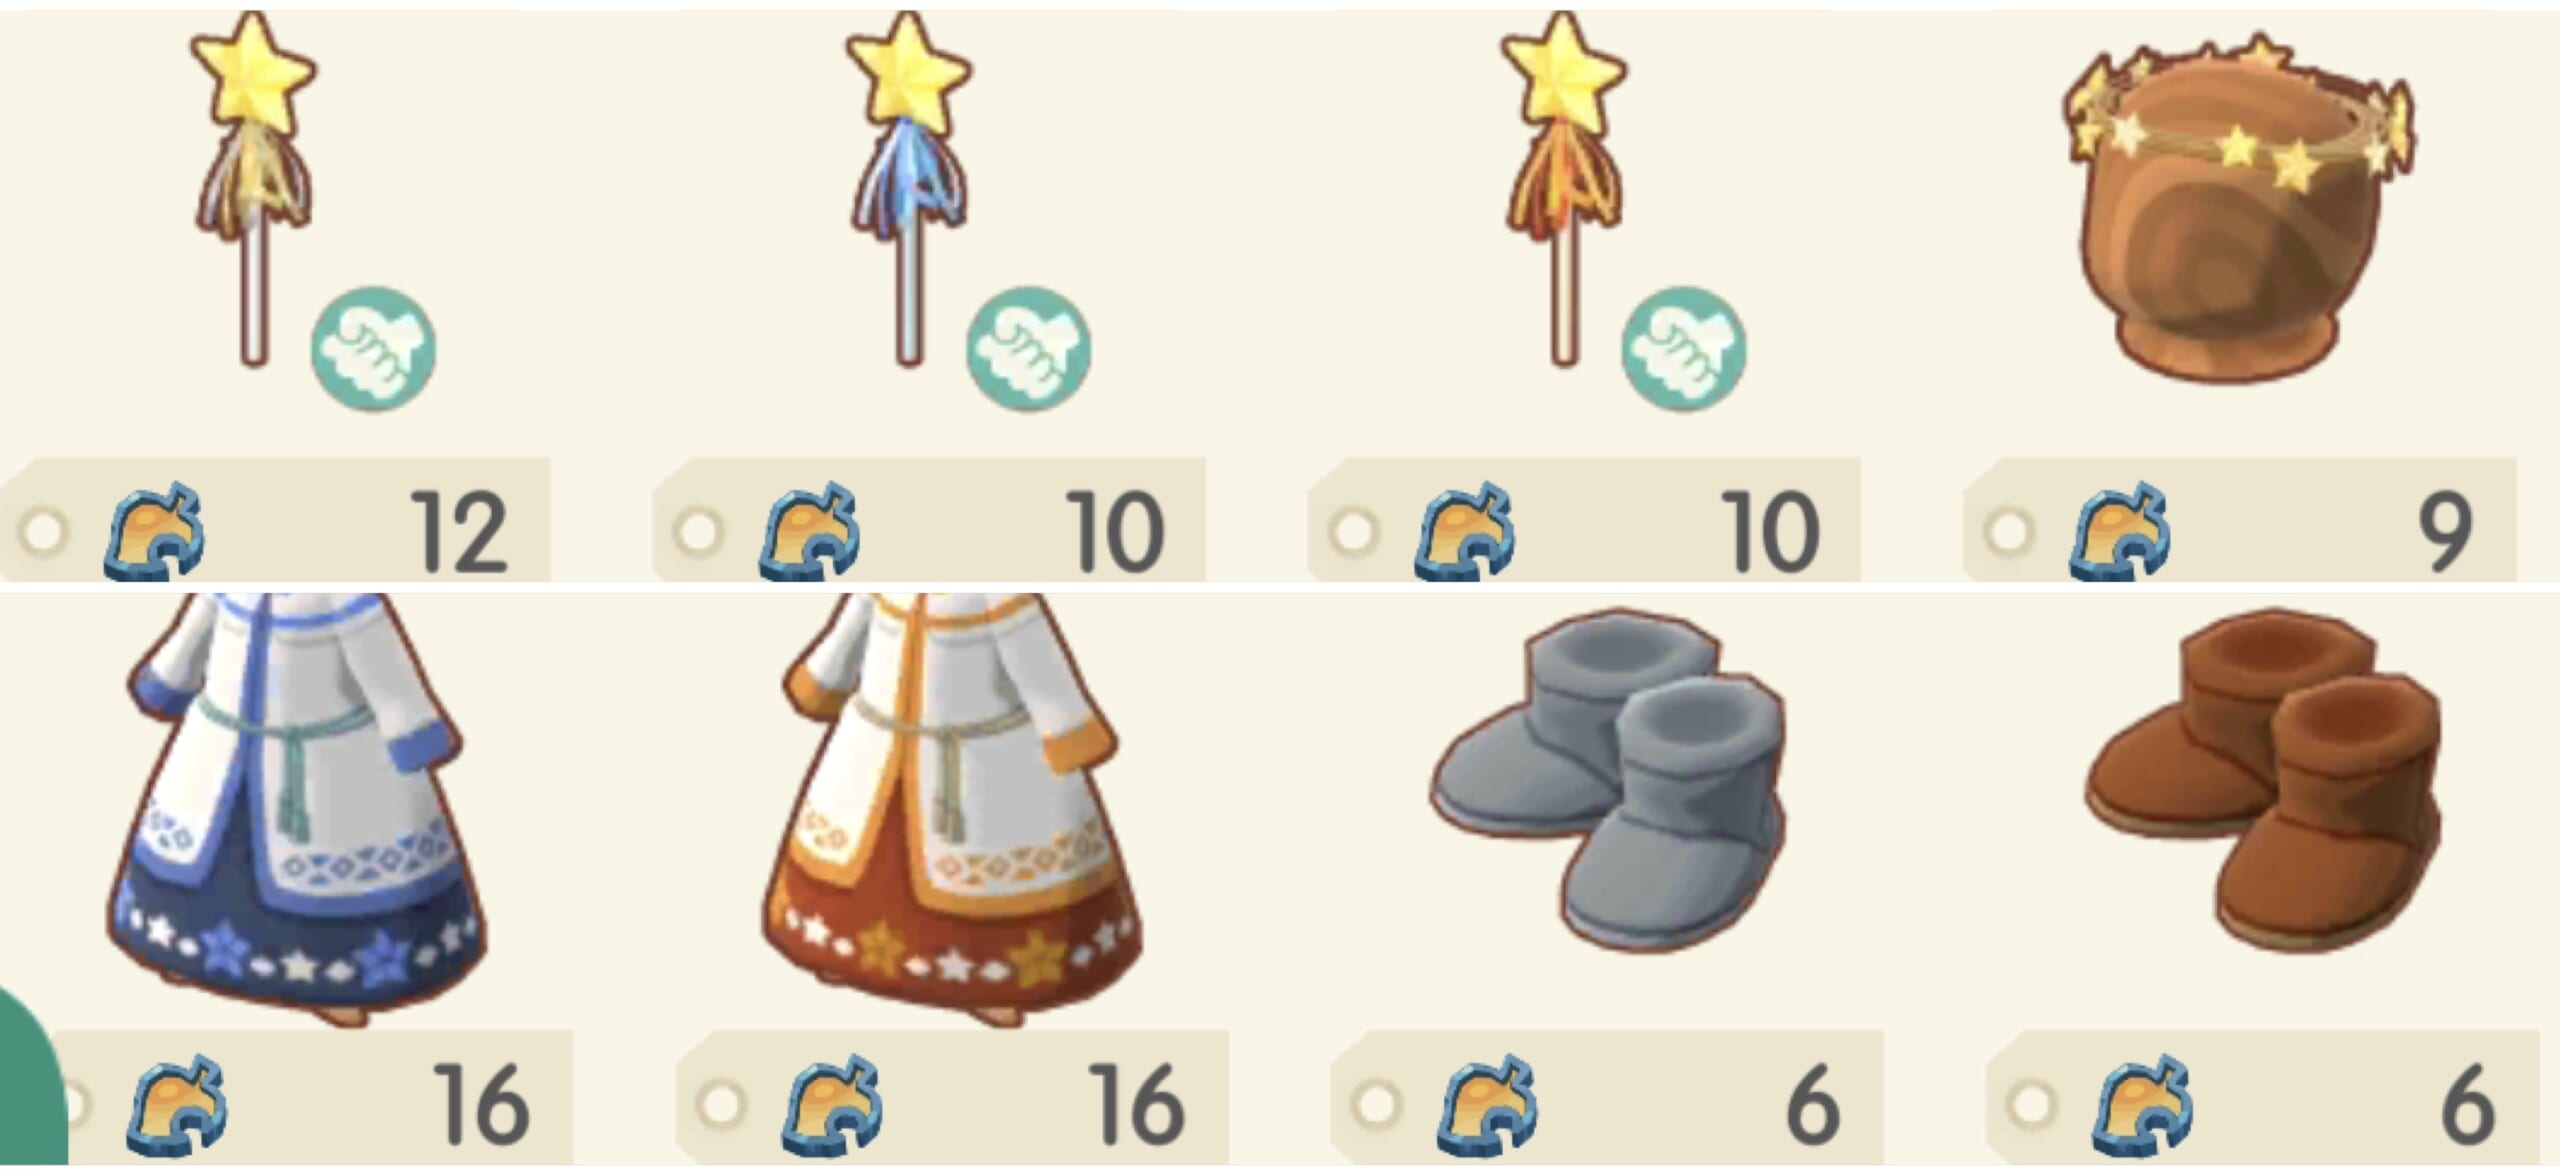Click the gray boots price tag showing 6
The image size is (2560, 1169).
click(x=1607, y=1095)
